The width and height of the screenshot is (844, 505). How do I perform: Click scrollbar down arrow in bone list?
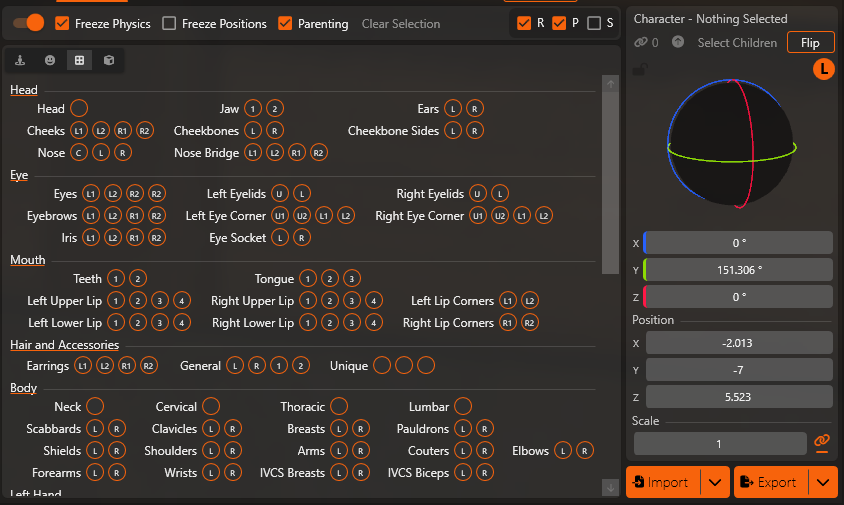[610, 488]
